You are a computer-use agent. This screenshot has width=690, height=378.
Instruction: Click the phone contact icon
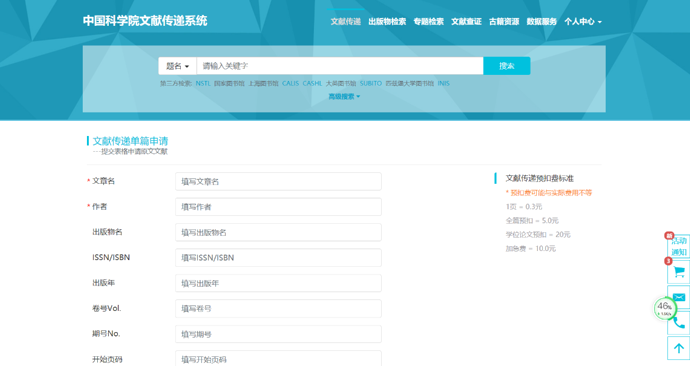point(679,323)
